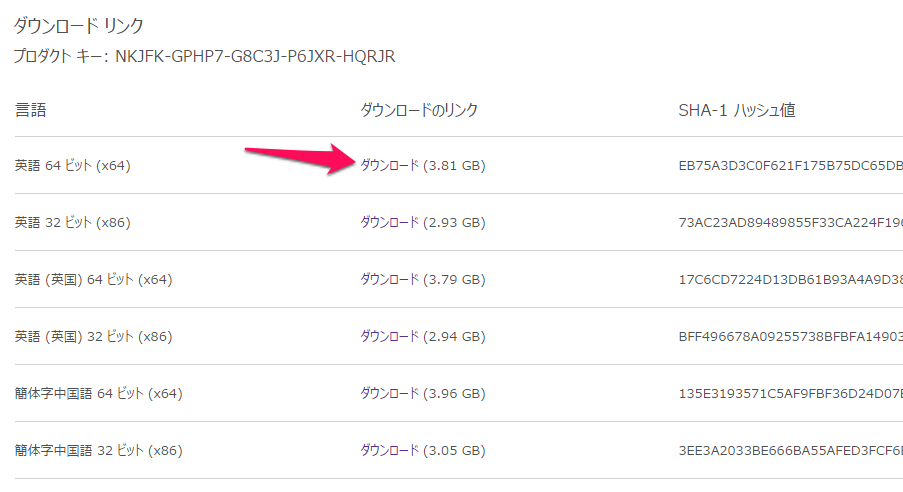Select the 言語 column header

click(31, 110)
